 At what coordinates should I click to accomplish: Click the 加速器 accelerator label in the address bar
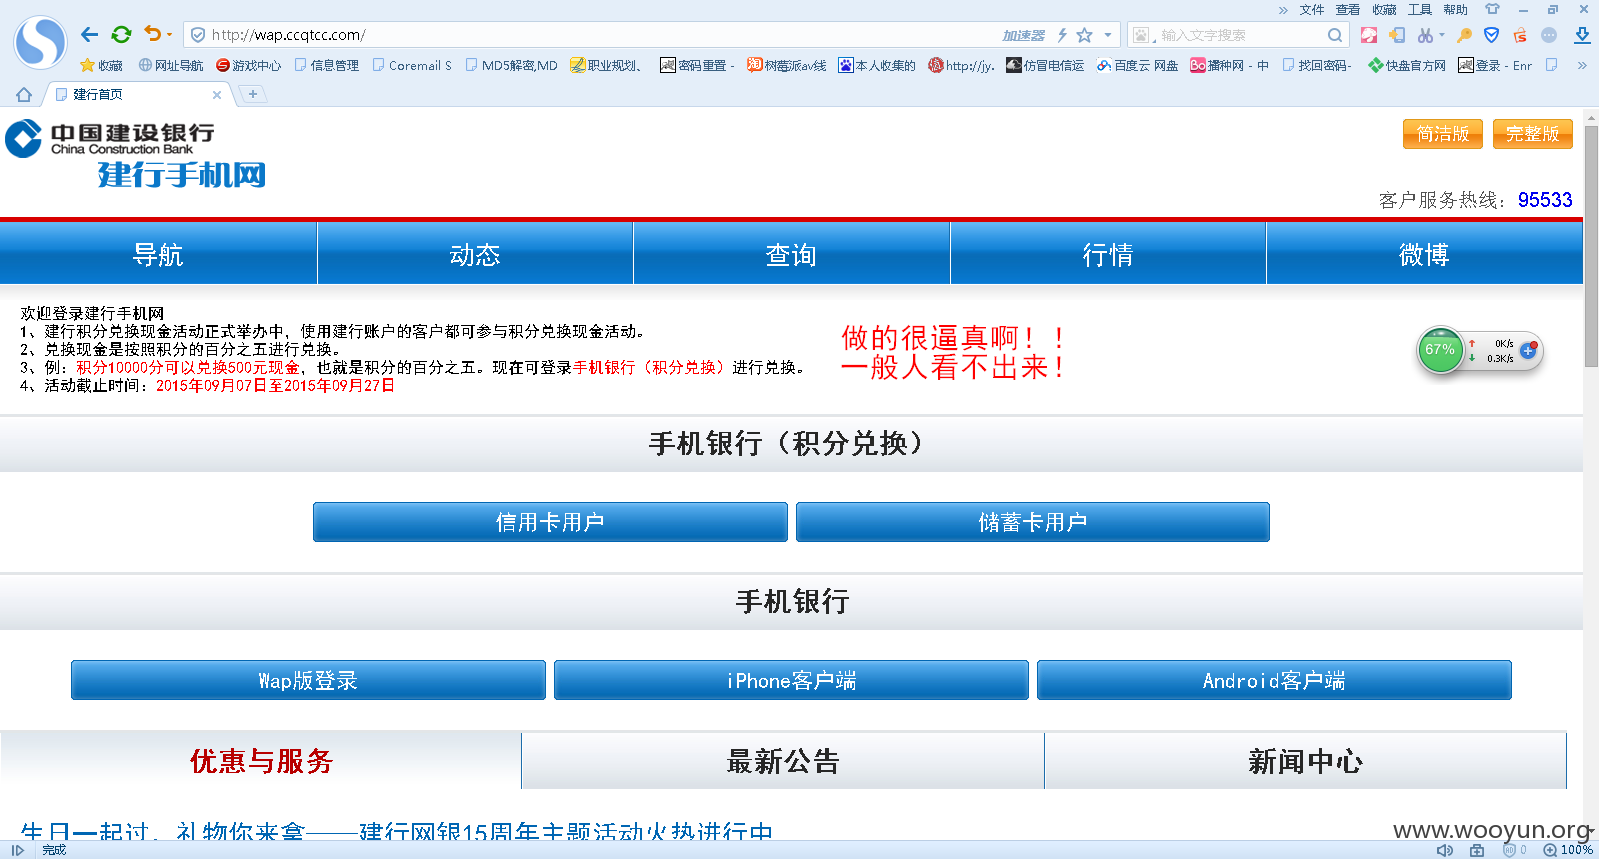1023,35
